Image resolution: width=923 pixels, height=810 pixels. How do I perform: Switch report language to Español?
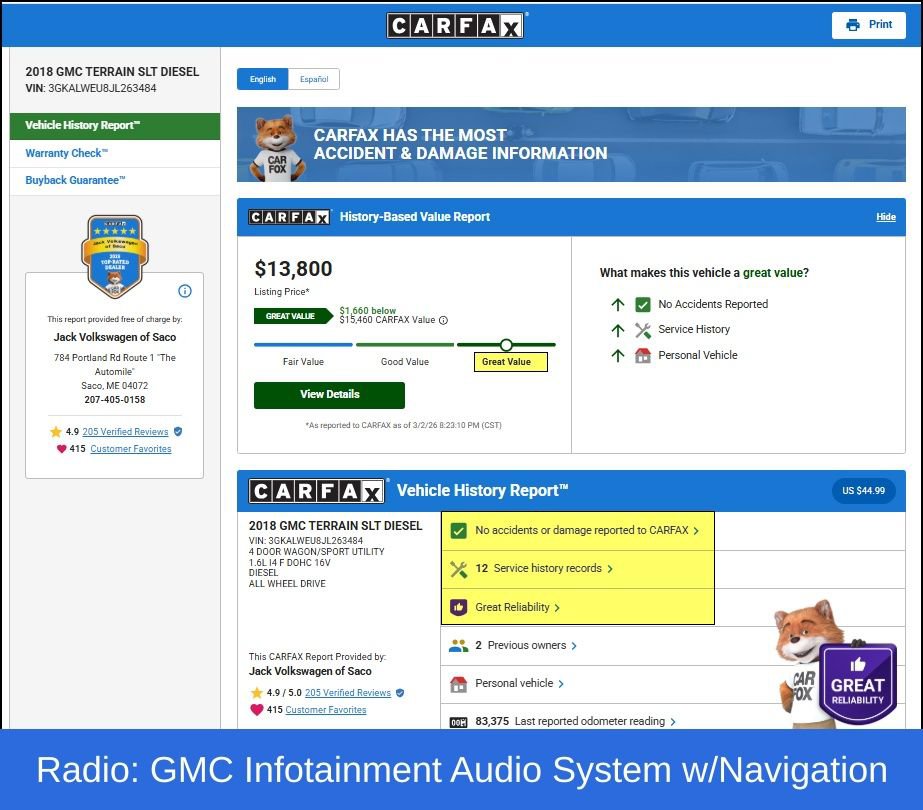pos(314,79)
